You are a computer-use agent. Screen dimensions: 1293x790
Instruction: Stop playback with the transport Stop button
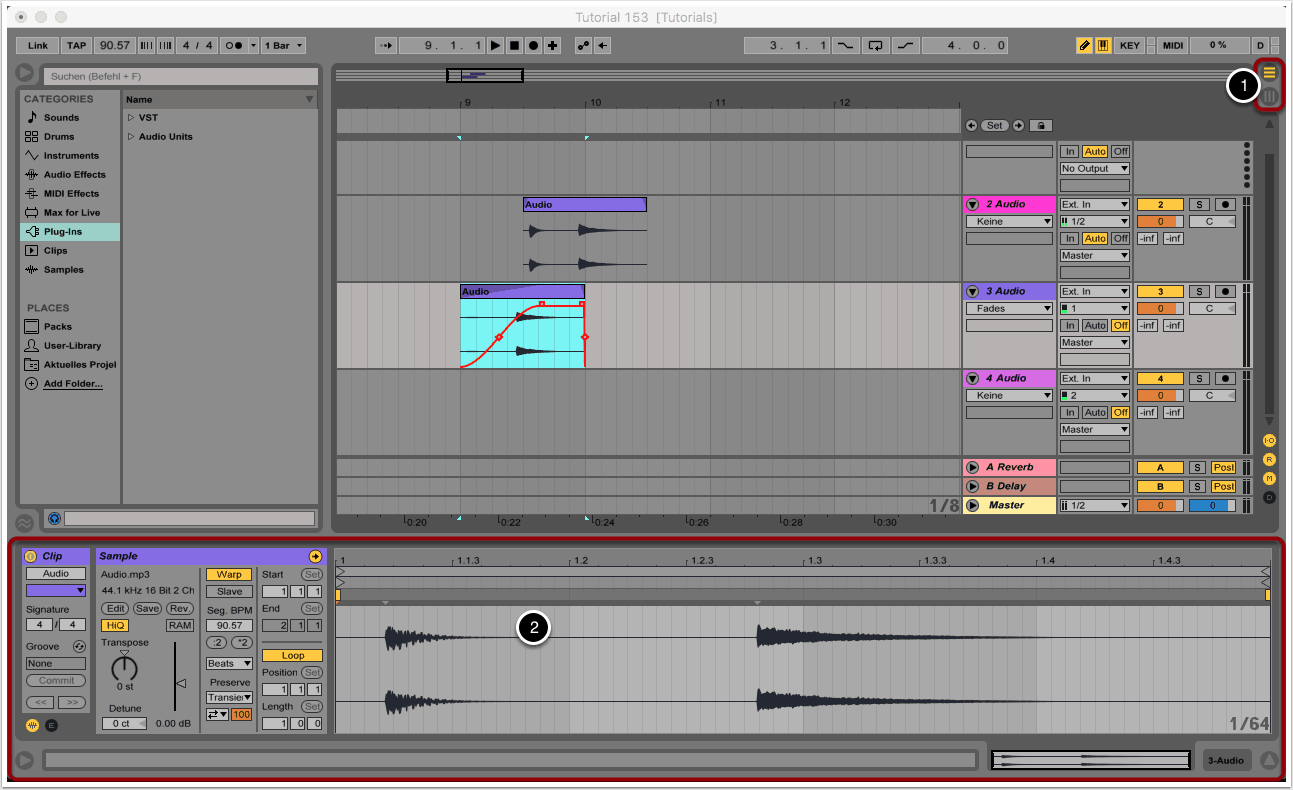515,45
